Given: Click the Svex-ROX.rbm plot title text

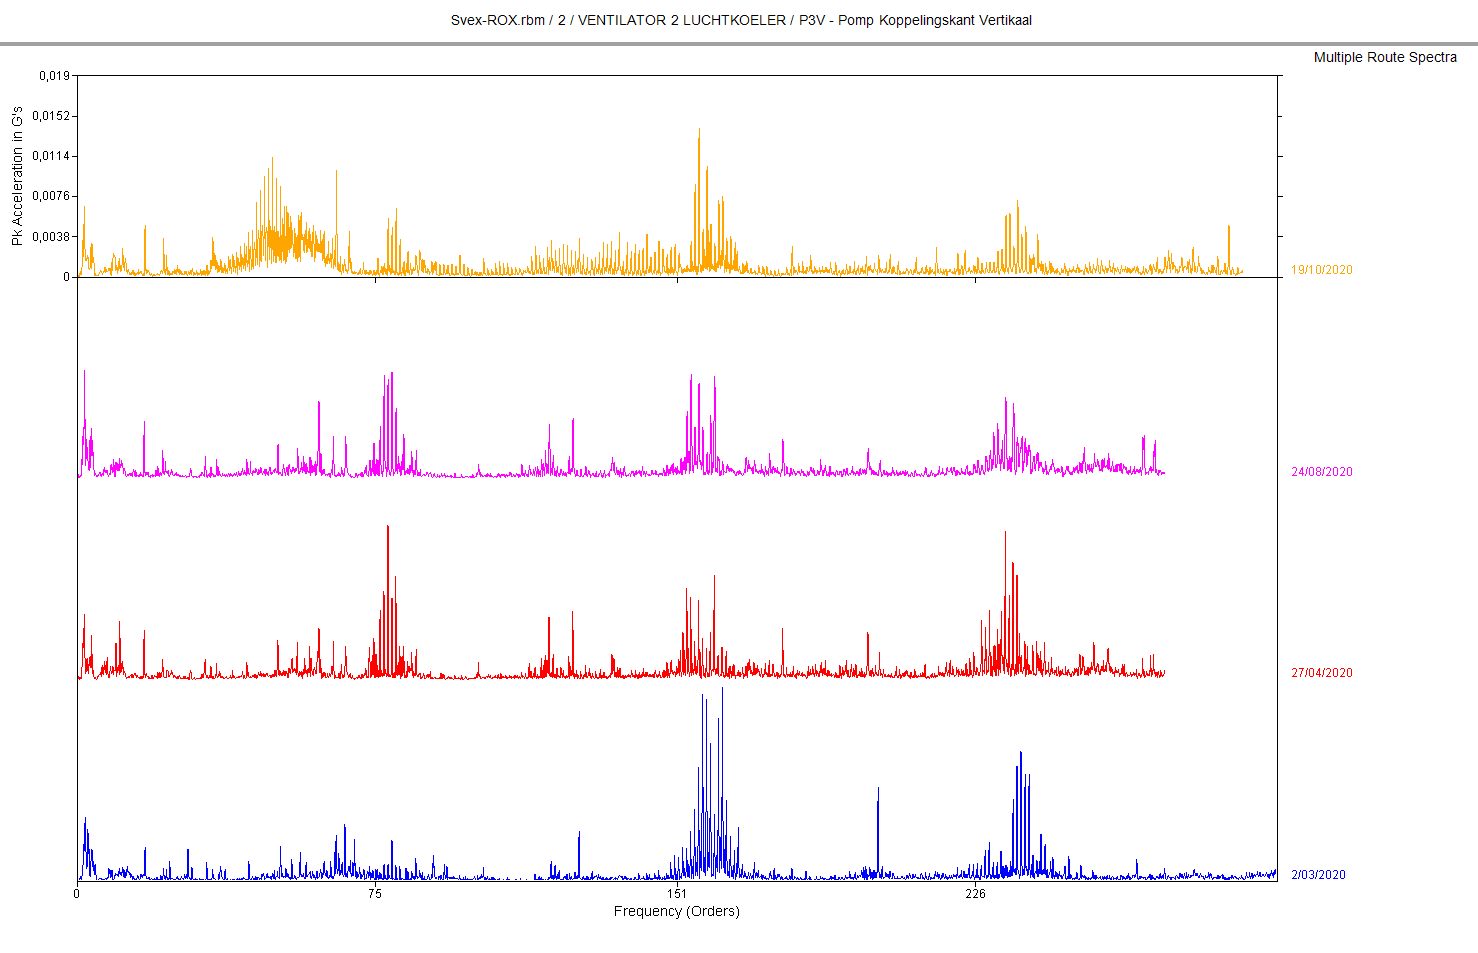Looking at the screenshot, I should [x=741, y=20].
